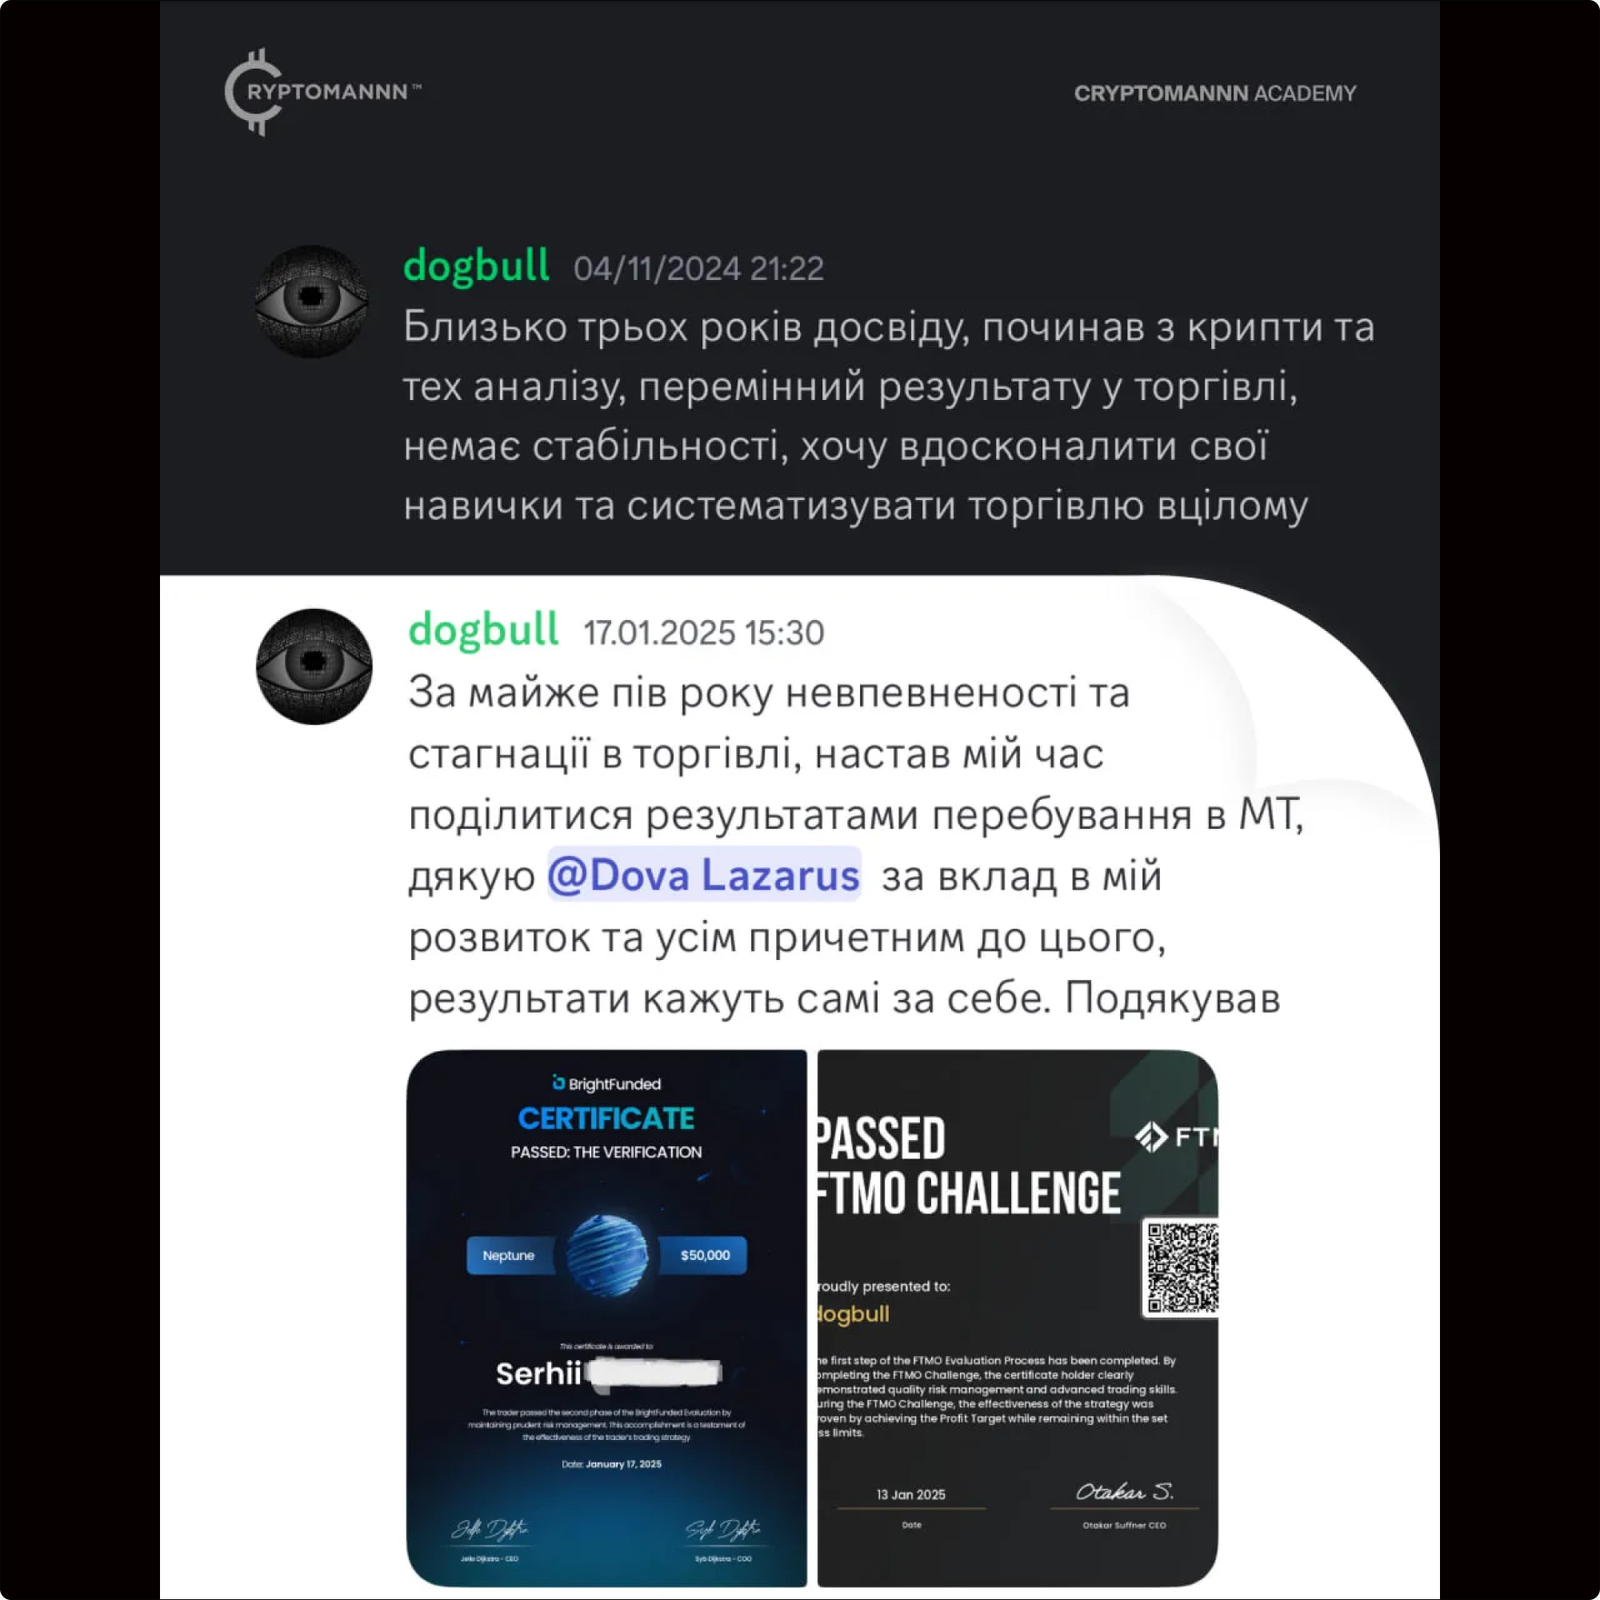The width and height of the screenshot is (1600, 1600).
Task: Click the dogbull name on FTMO certificate
Action: point(853,1314)
